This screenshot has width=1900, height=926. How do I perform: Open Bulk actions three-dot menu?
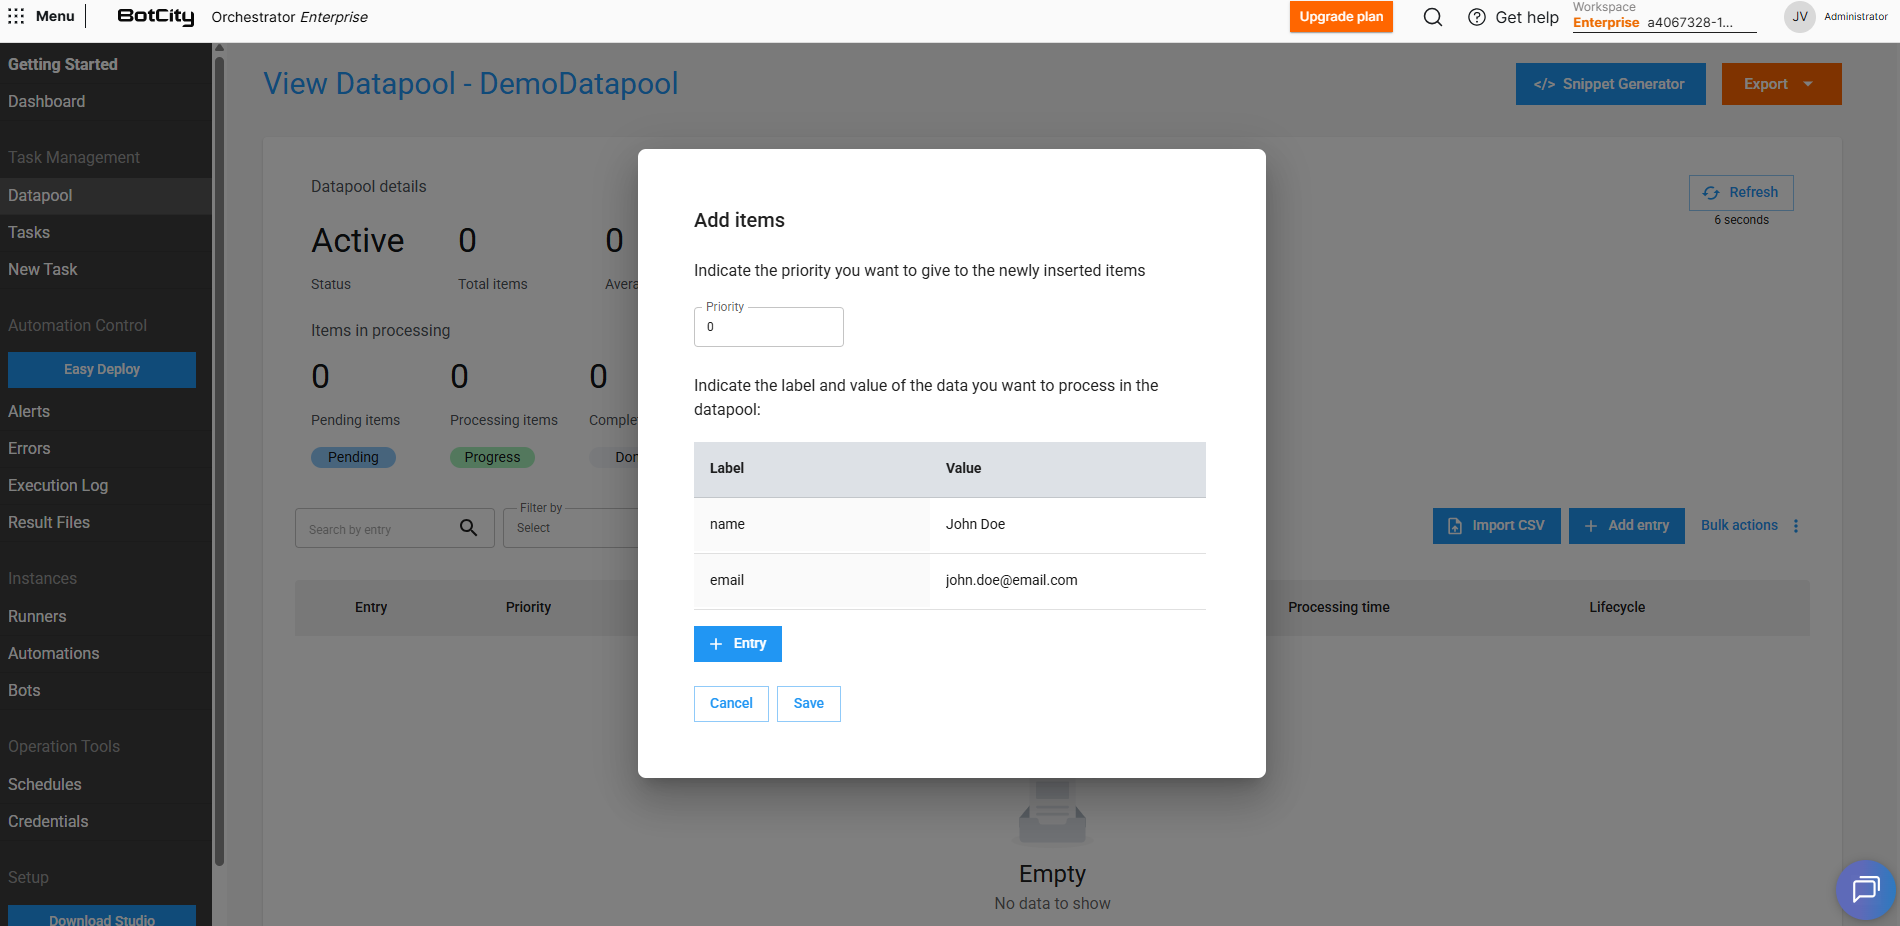coord(1796,526)
